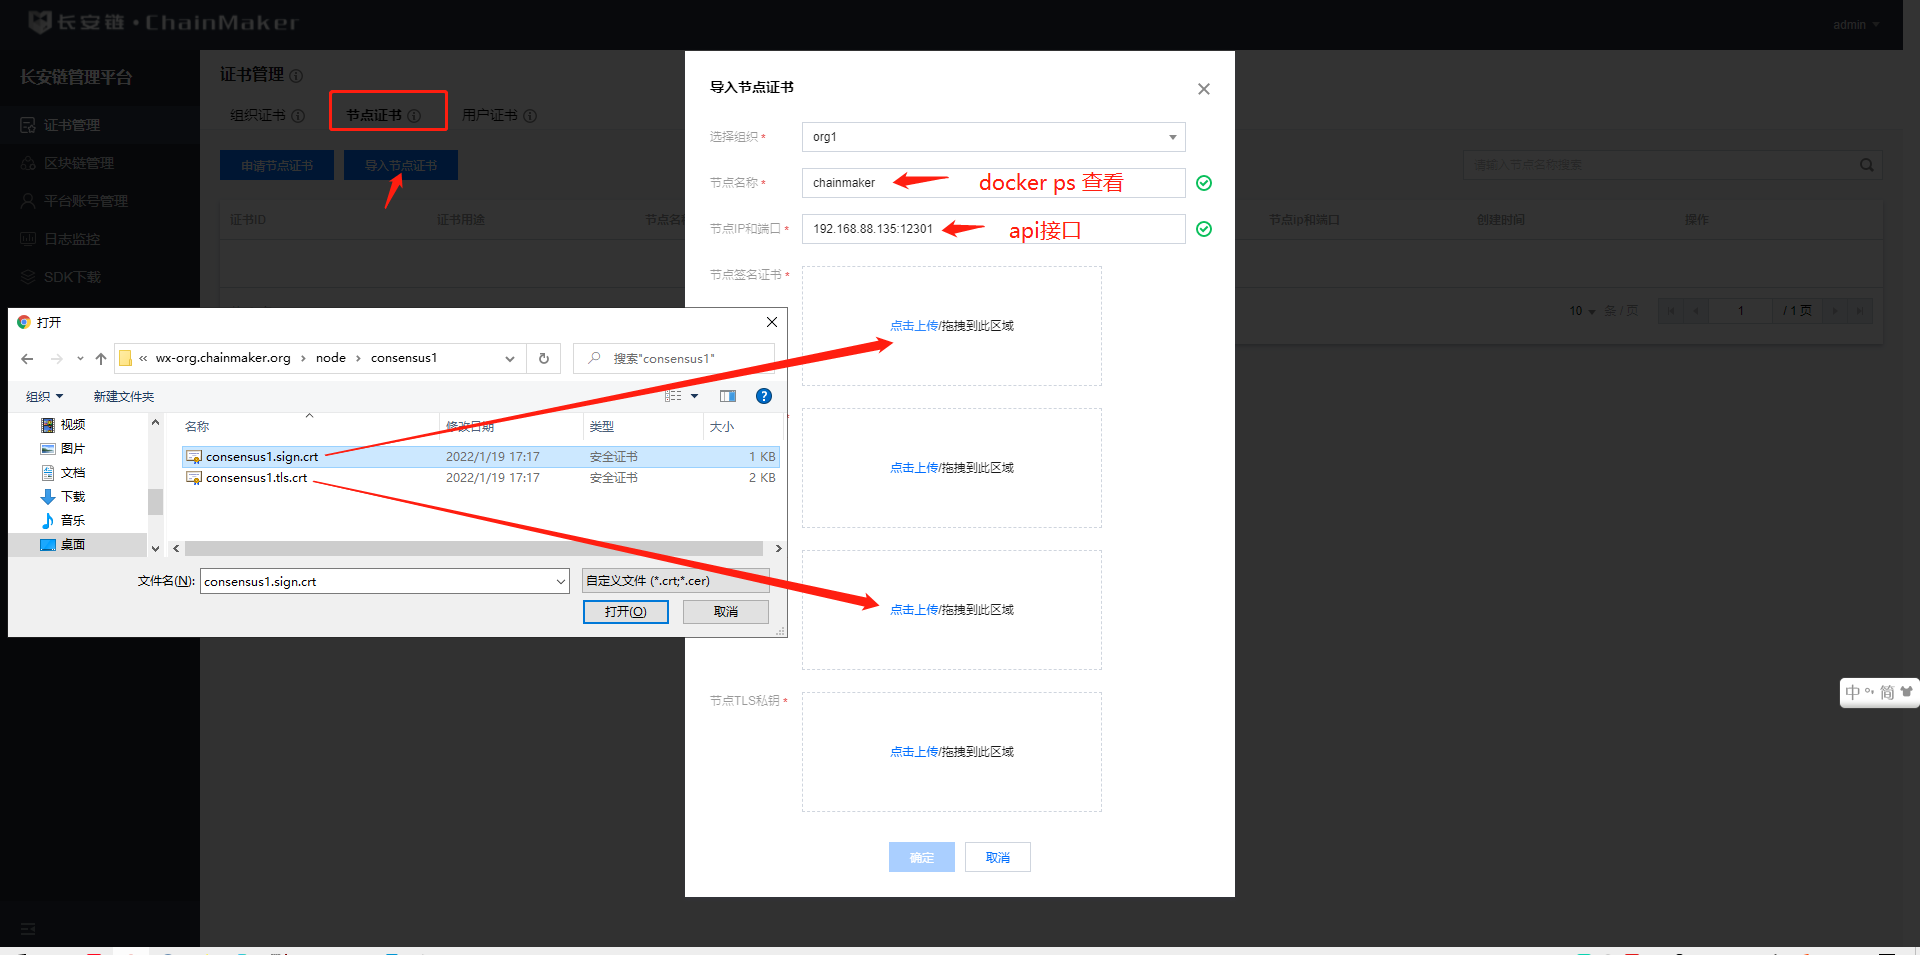Image resolution: width=1920 pixels, height=955 pixels.
Task: Click 点击上传 in second upload area
Action: click(914, 468)
